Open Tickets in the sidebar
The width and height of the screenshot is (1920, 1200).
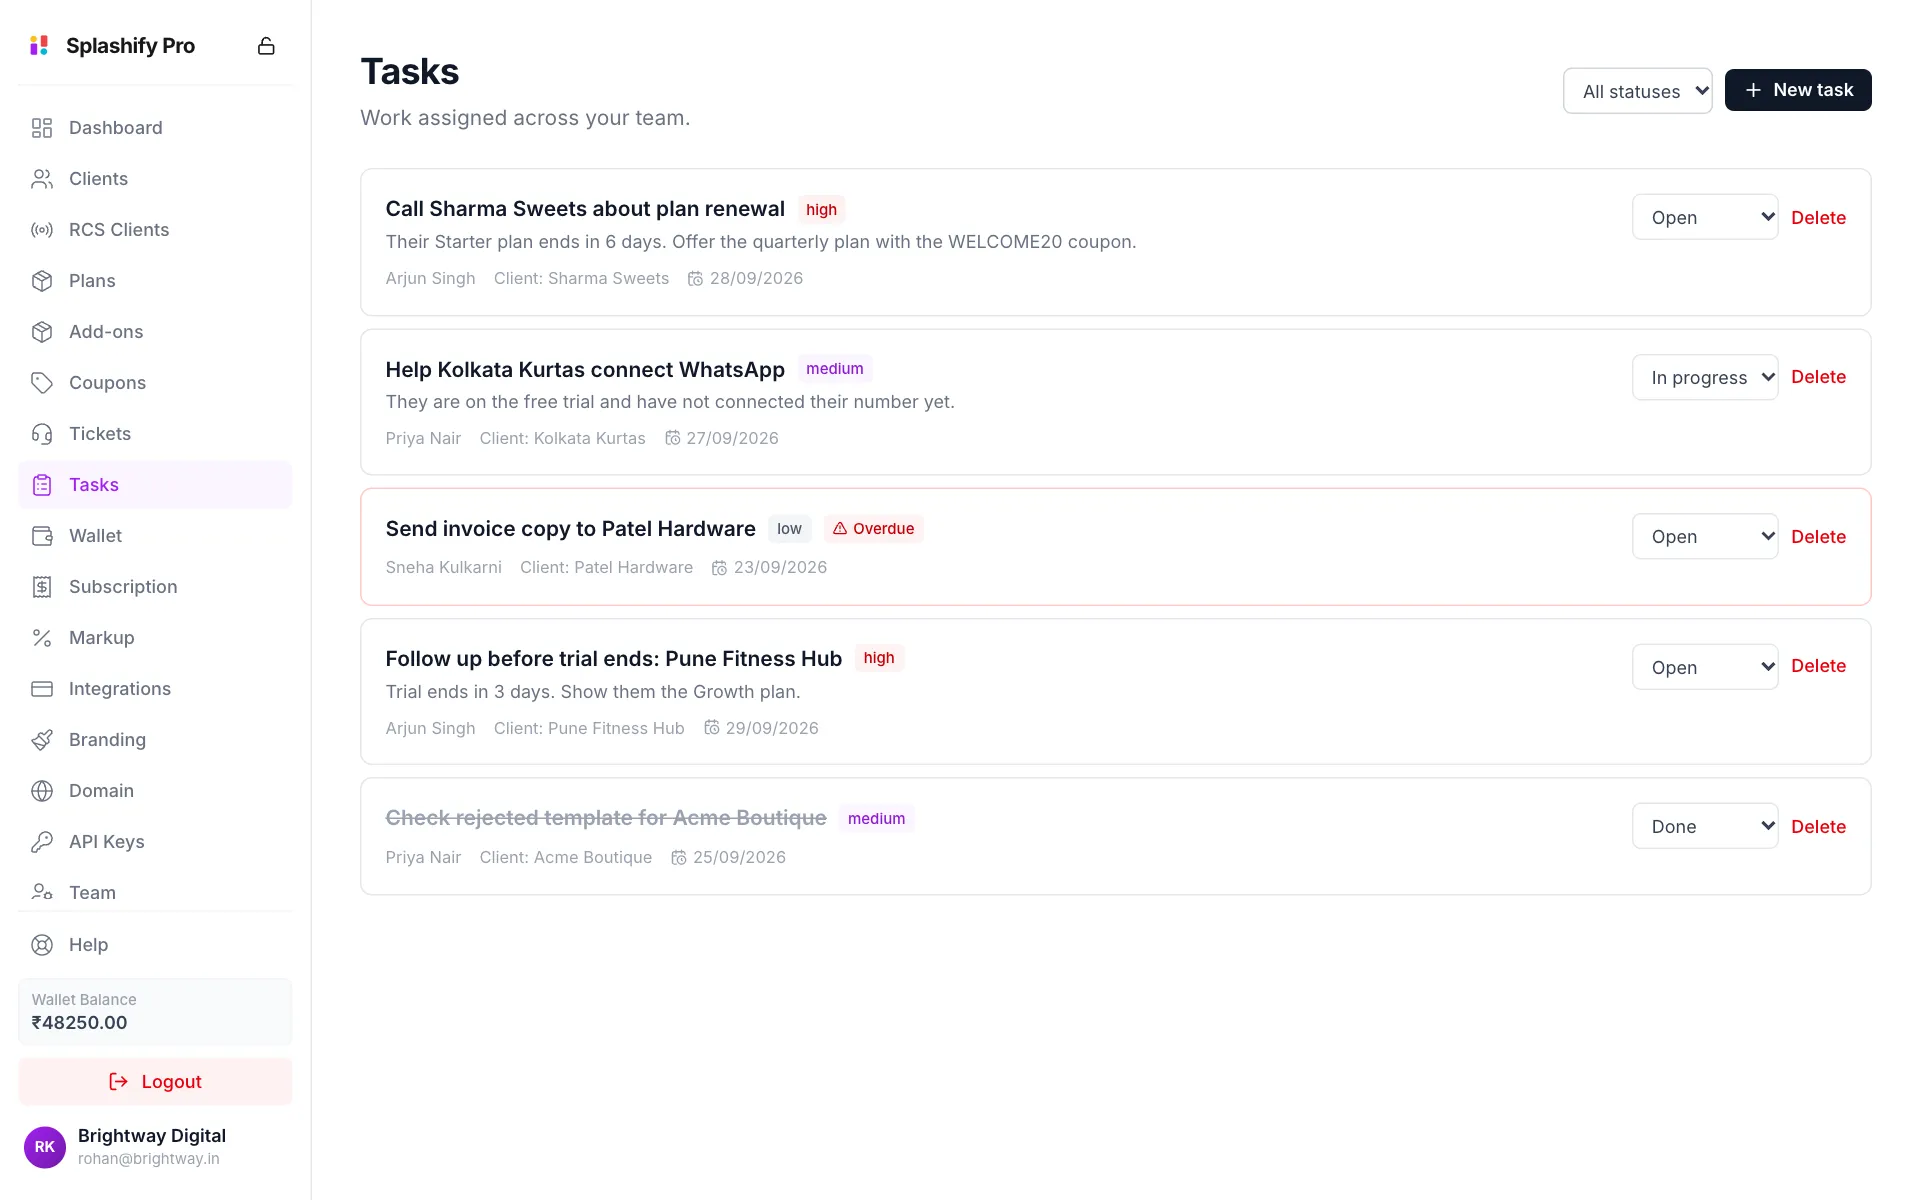point(155,434)
